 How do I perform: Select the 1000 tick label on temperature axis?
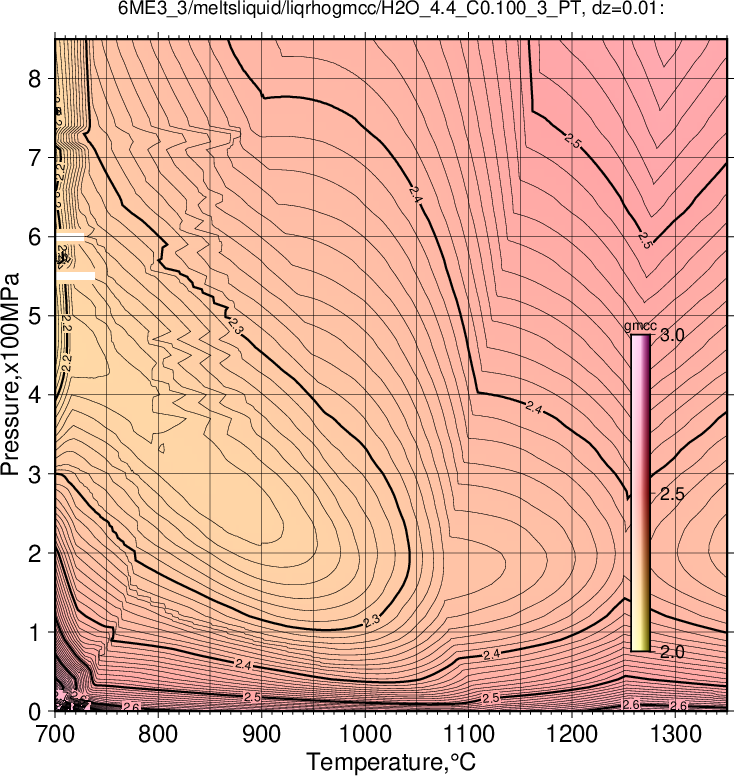[x=365, y=734]
